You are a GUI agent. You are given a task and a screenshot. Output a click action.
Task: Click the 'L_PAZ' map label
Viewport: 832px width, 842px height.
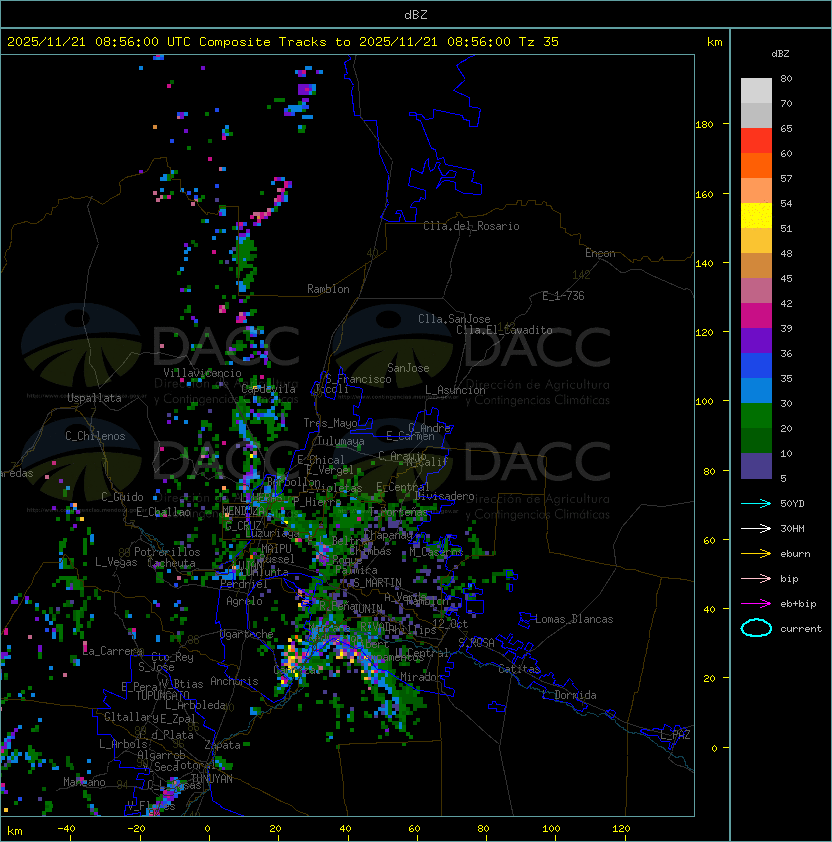click(675, 735)
